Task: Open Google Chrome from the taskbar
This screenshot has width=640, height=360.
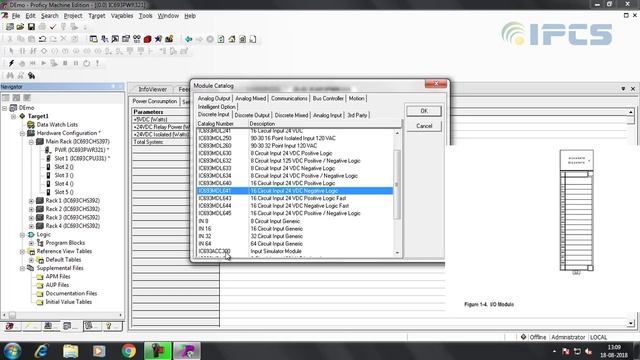Action: 129,351
